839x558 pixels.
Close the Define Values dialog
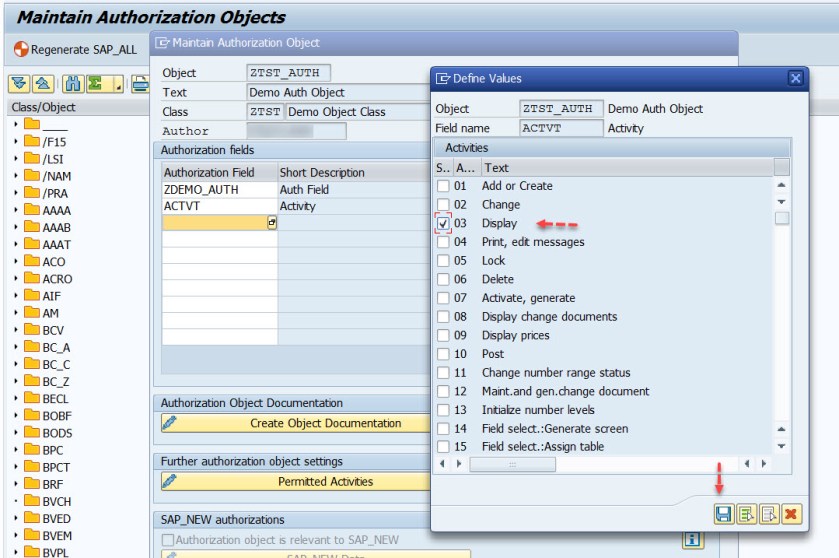click(796, 79)
